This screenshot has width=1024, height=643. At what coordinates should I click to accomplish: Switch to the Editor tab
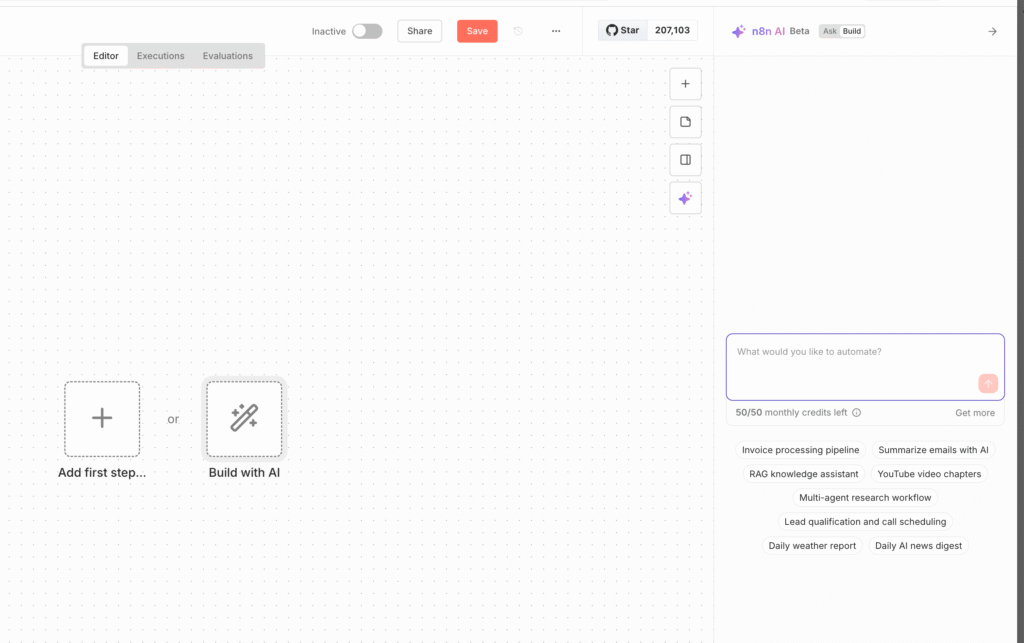click(106, 56)
